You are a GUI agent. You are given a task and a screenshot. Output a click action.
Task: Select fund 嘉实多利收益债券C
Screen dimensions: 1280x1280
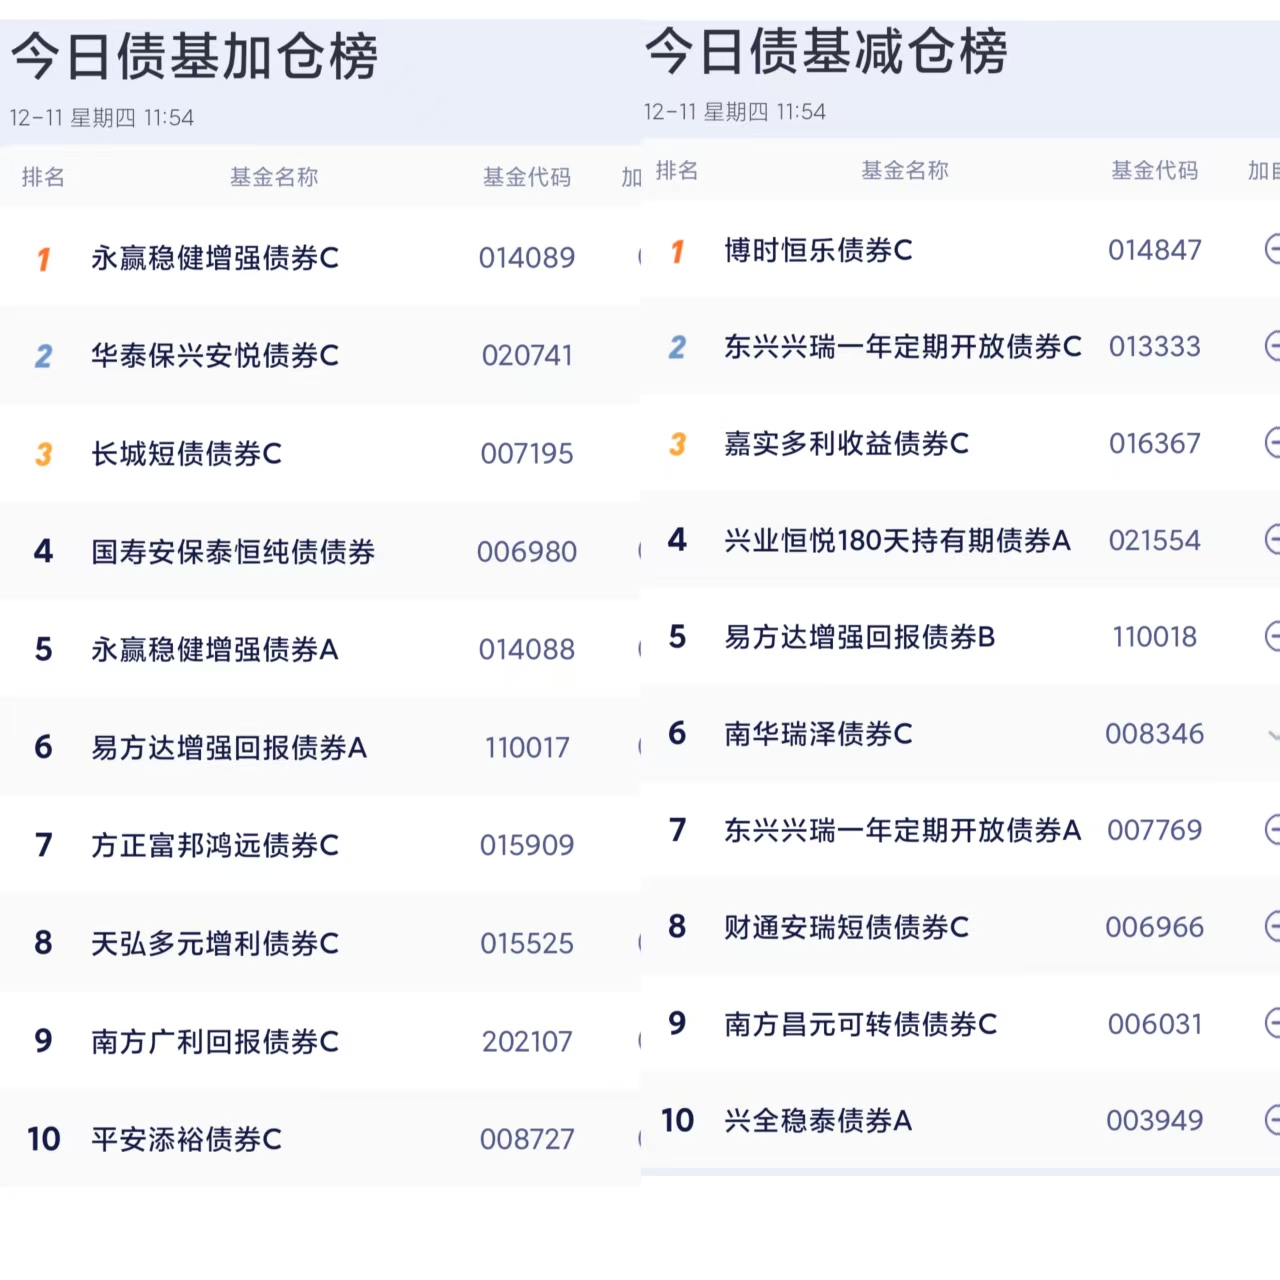tap(847, 443)
